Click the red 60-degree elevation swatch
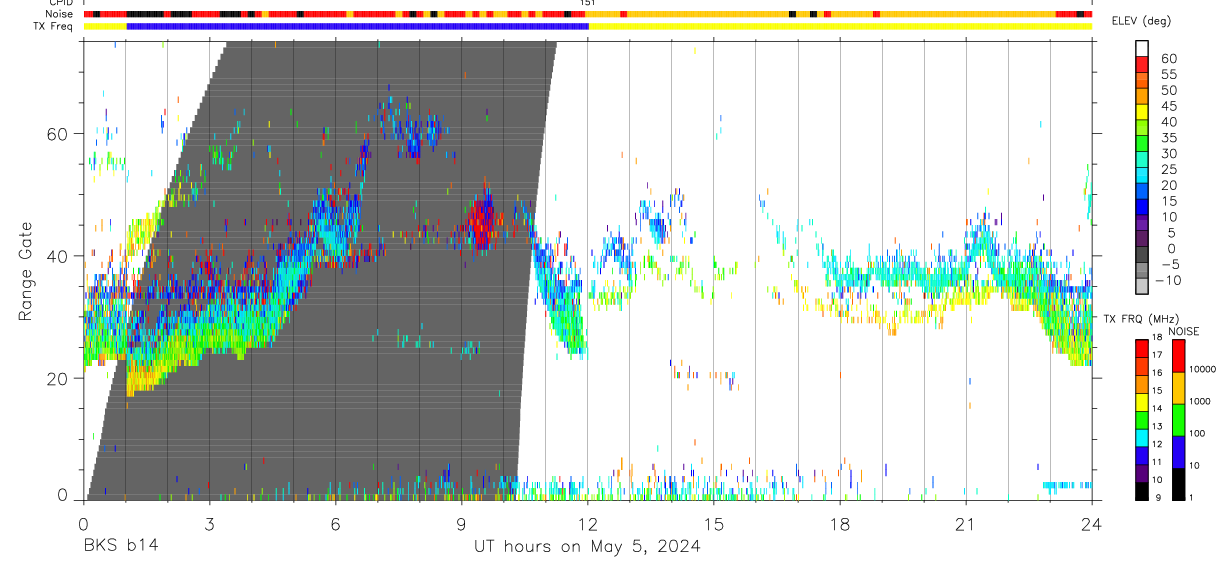The height and width of the screenshot is (567, 1228). 1142,64
